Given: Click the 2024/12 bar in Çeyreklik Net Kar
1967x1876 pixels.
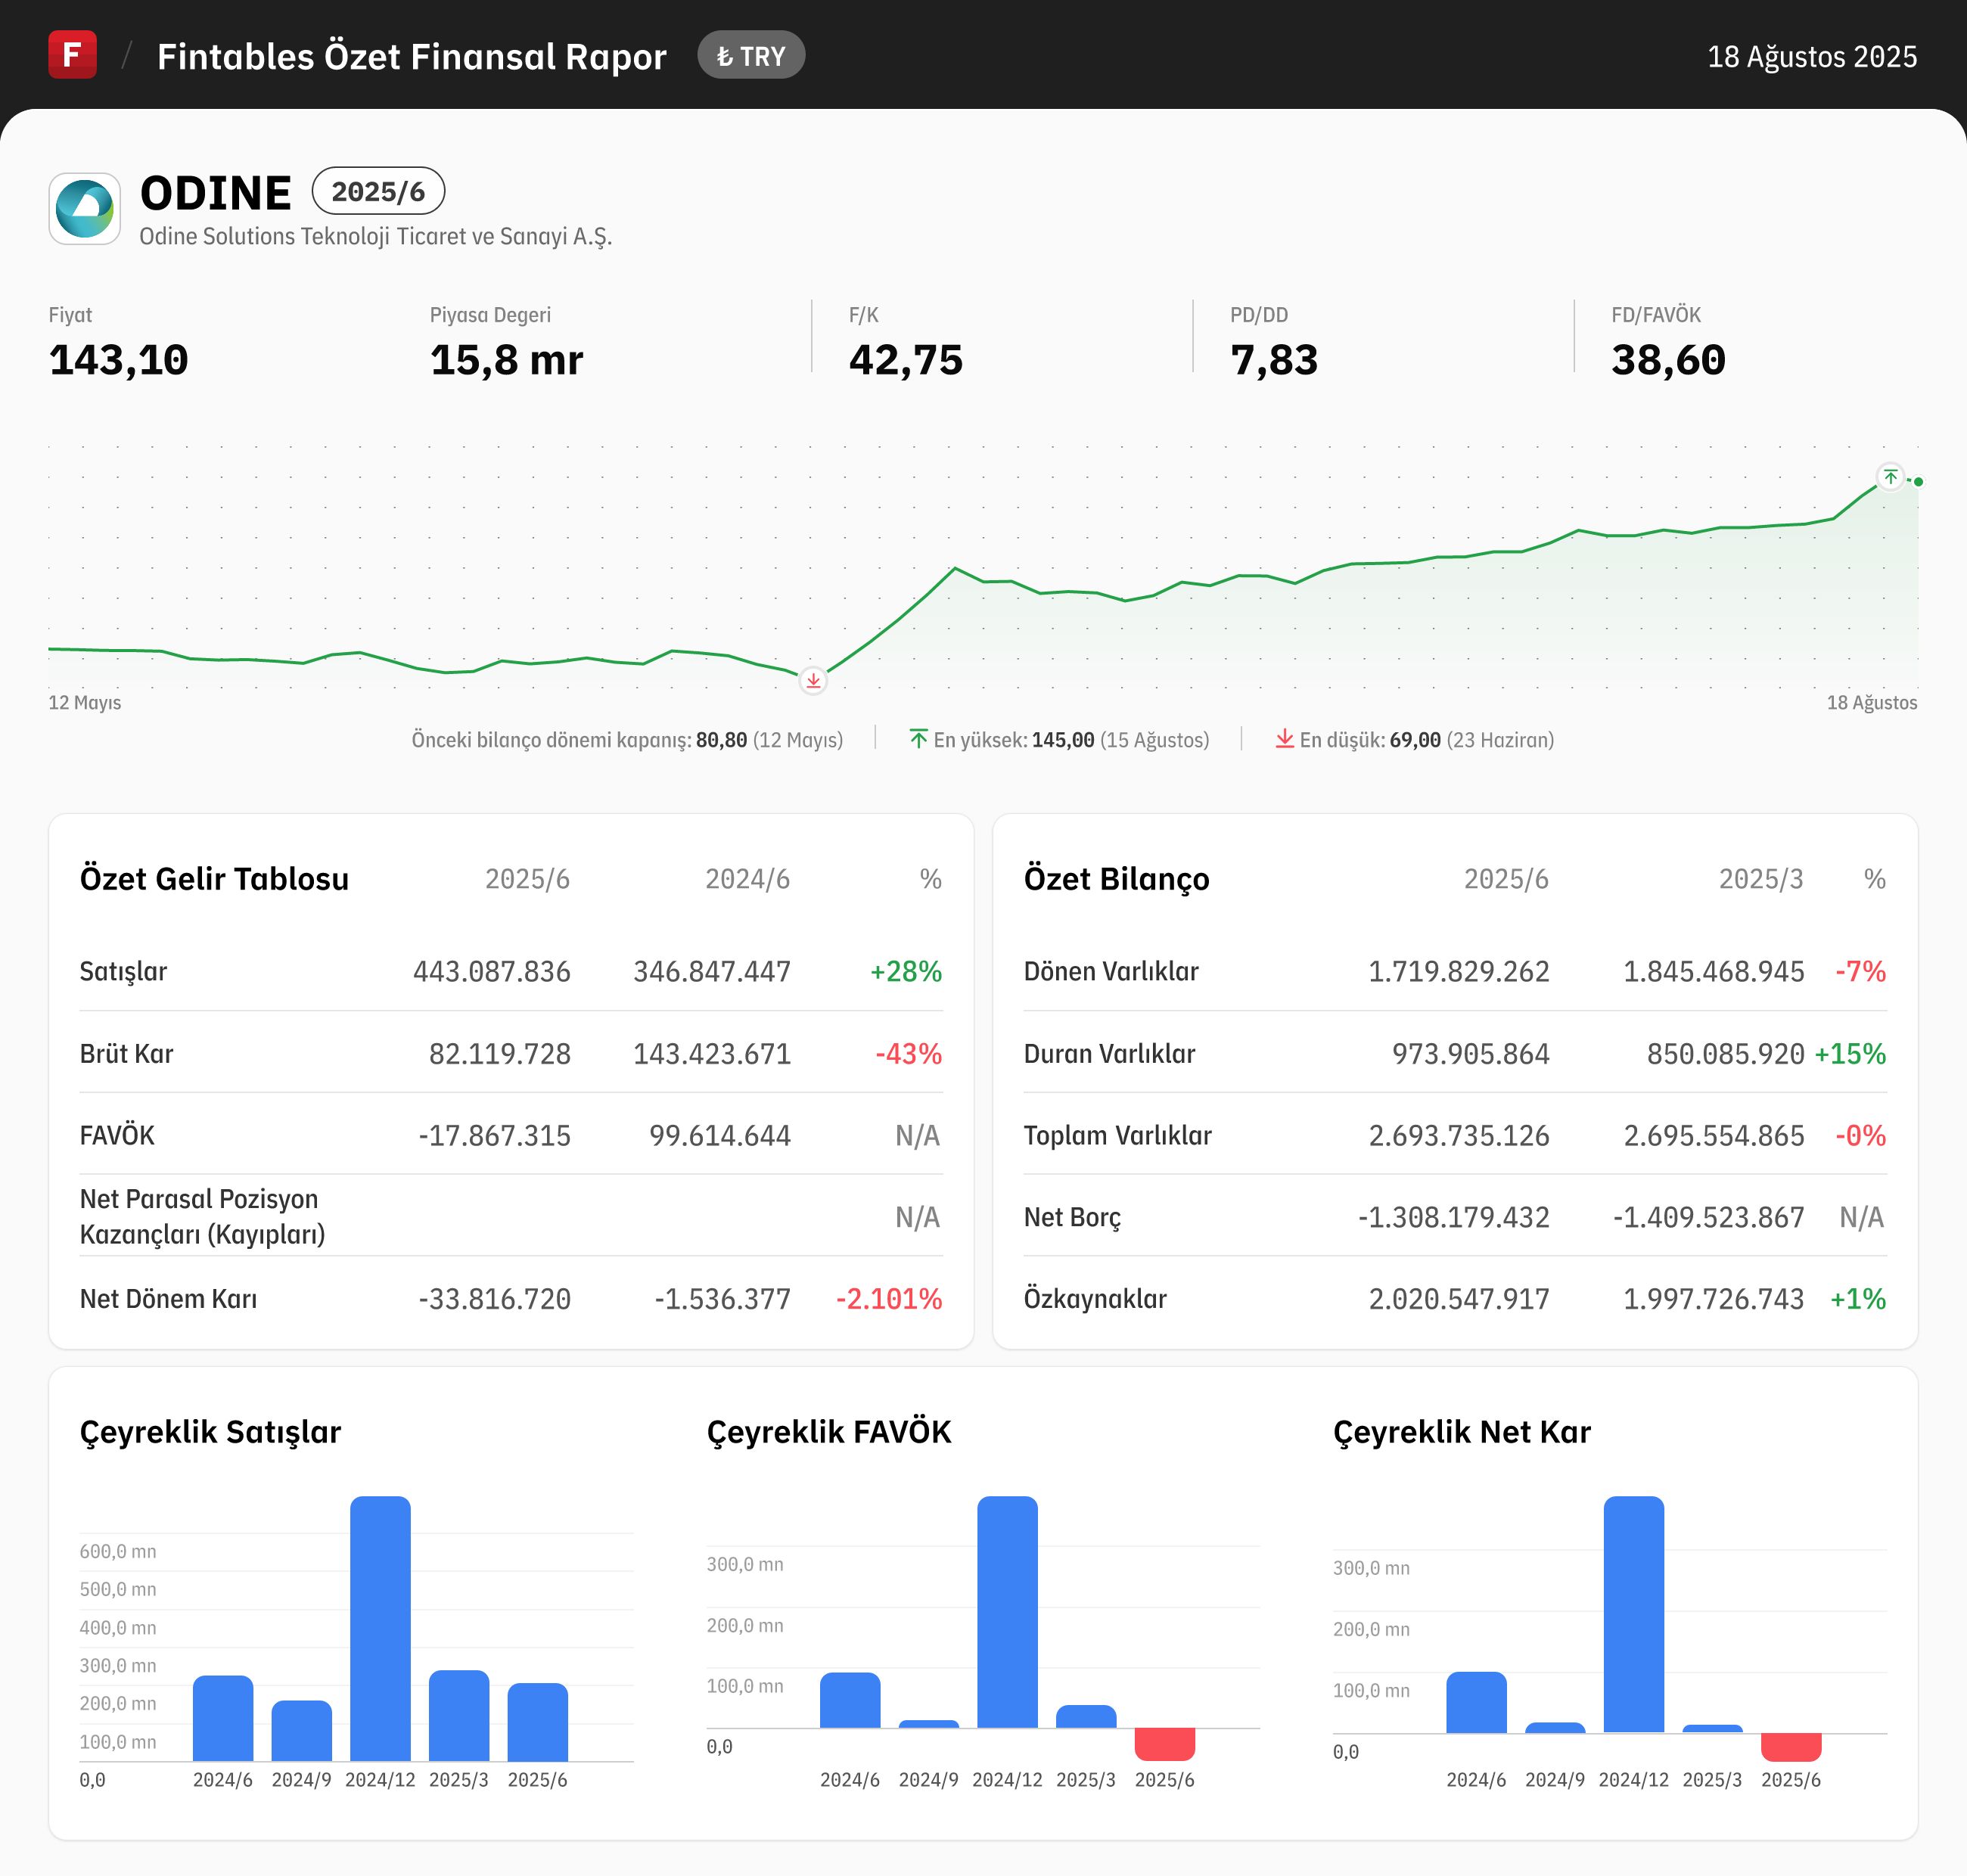Looking at the screenshot, I should [1633, 1614].
